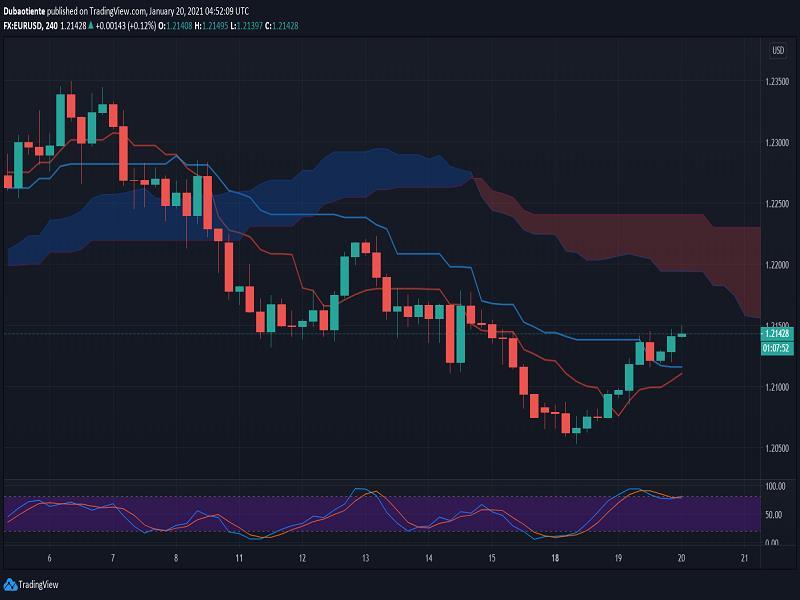800x600 pixels.
Task: Click the 1.21000 price axis label
Action: (x=777, y=387)
